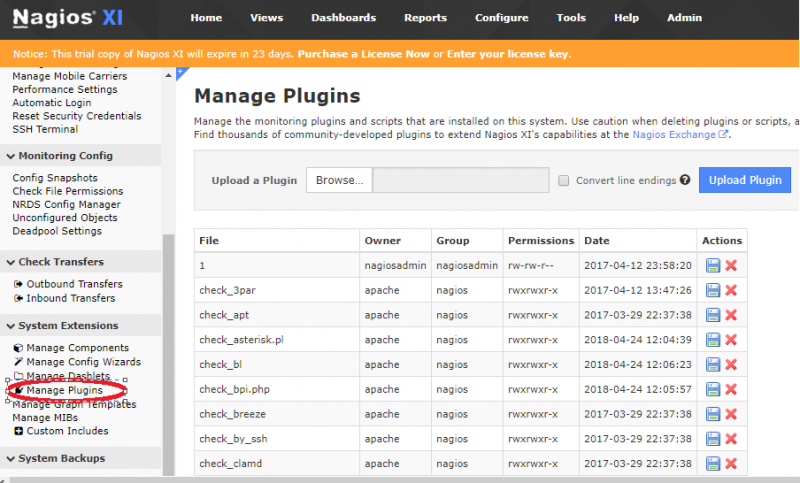Click the Nagios XI logo
This screenshot has height=483, width=800.
click(x=68, y=18)
